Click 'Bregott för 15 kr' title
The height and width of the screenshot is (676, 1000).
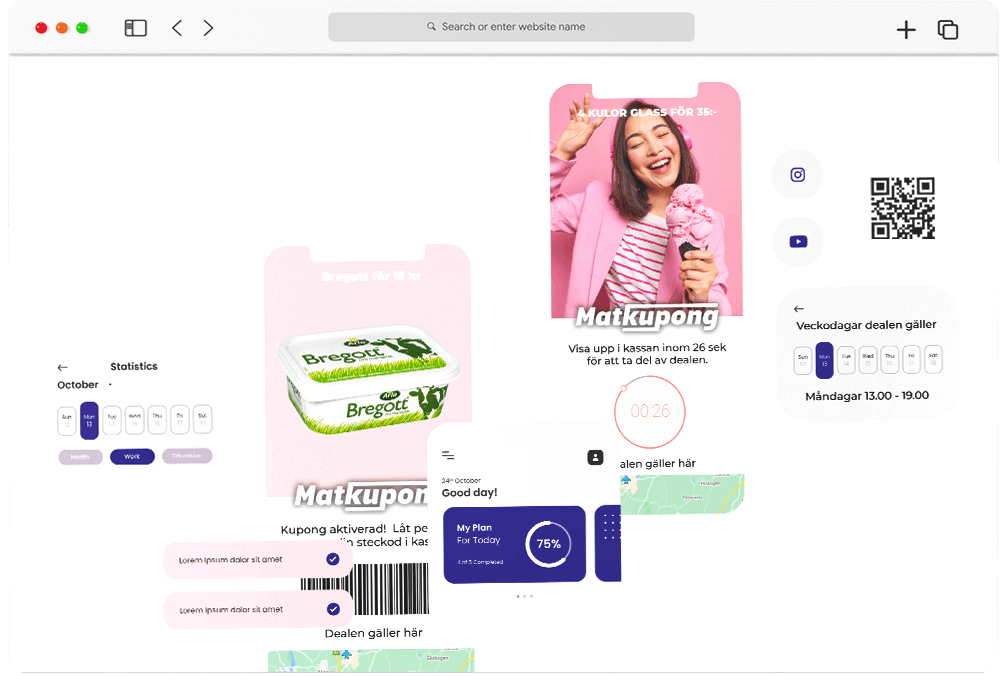click(371, 277)
